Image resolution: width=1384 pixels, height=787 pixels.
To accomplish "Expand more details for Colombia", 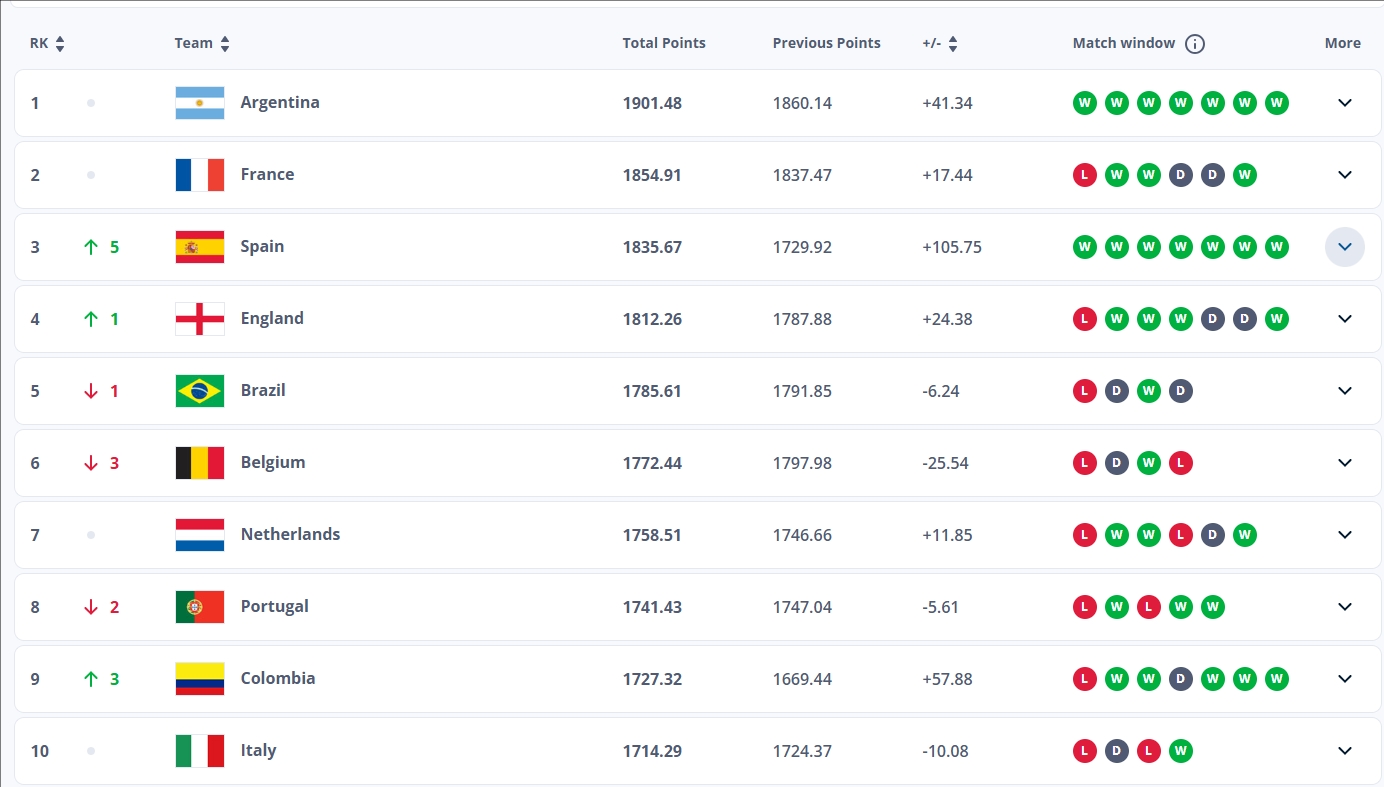I will (x=1345, y=679).
